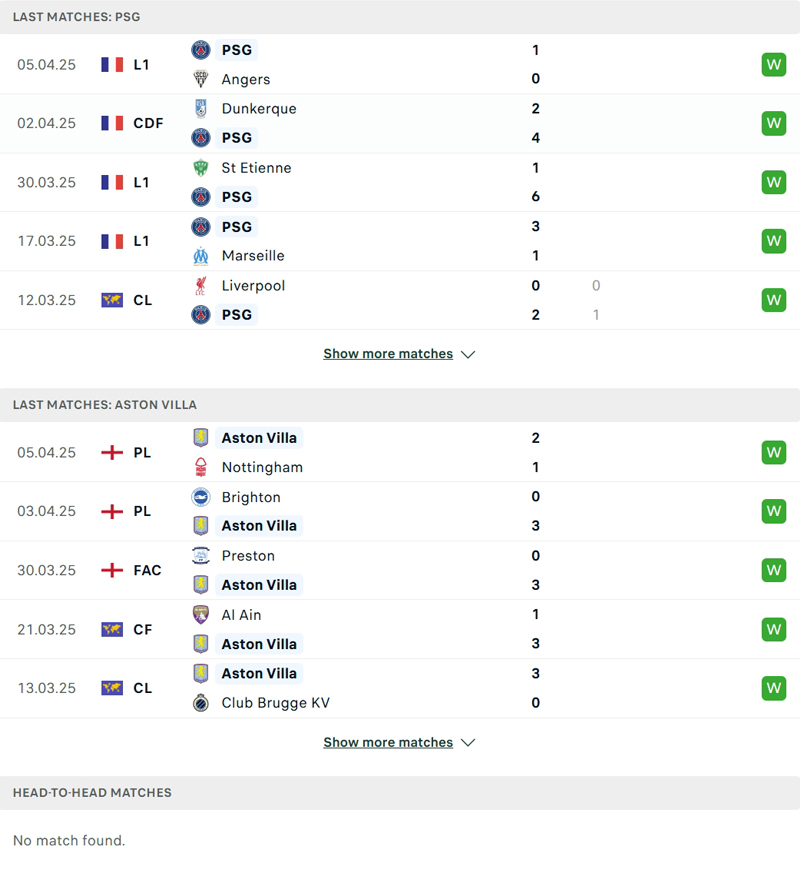800x870 pixels.
Task: Click the Show more matches link
Action: coord(388,353)
